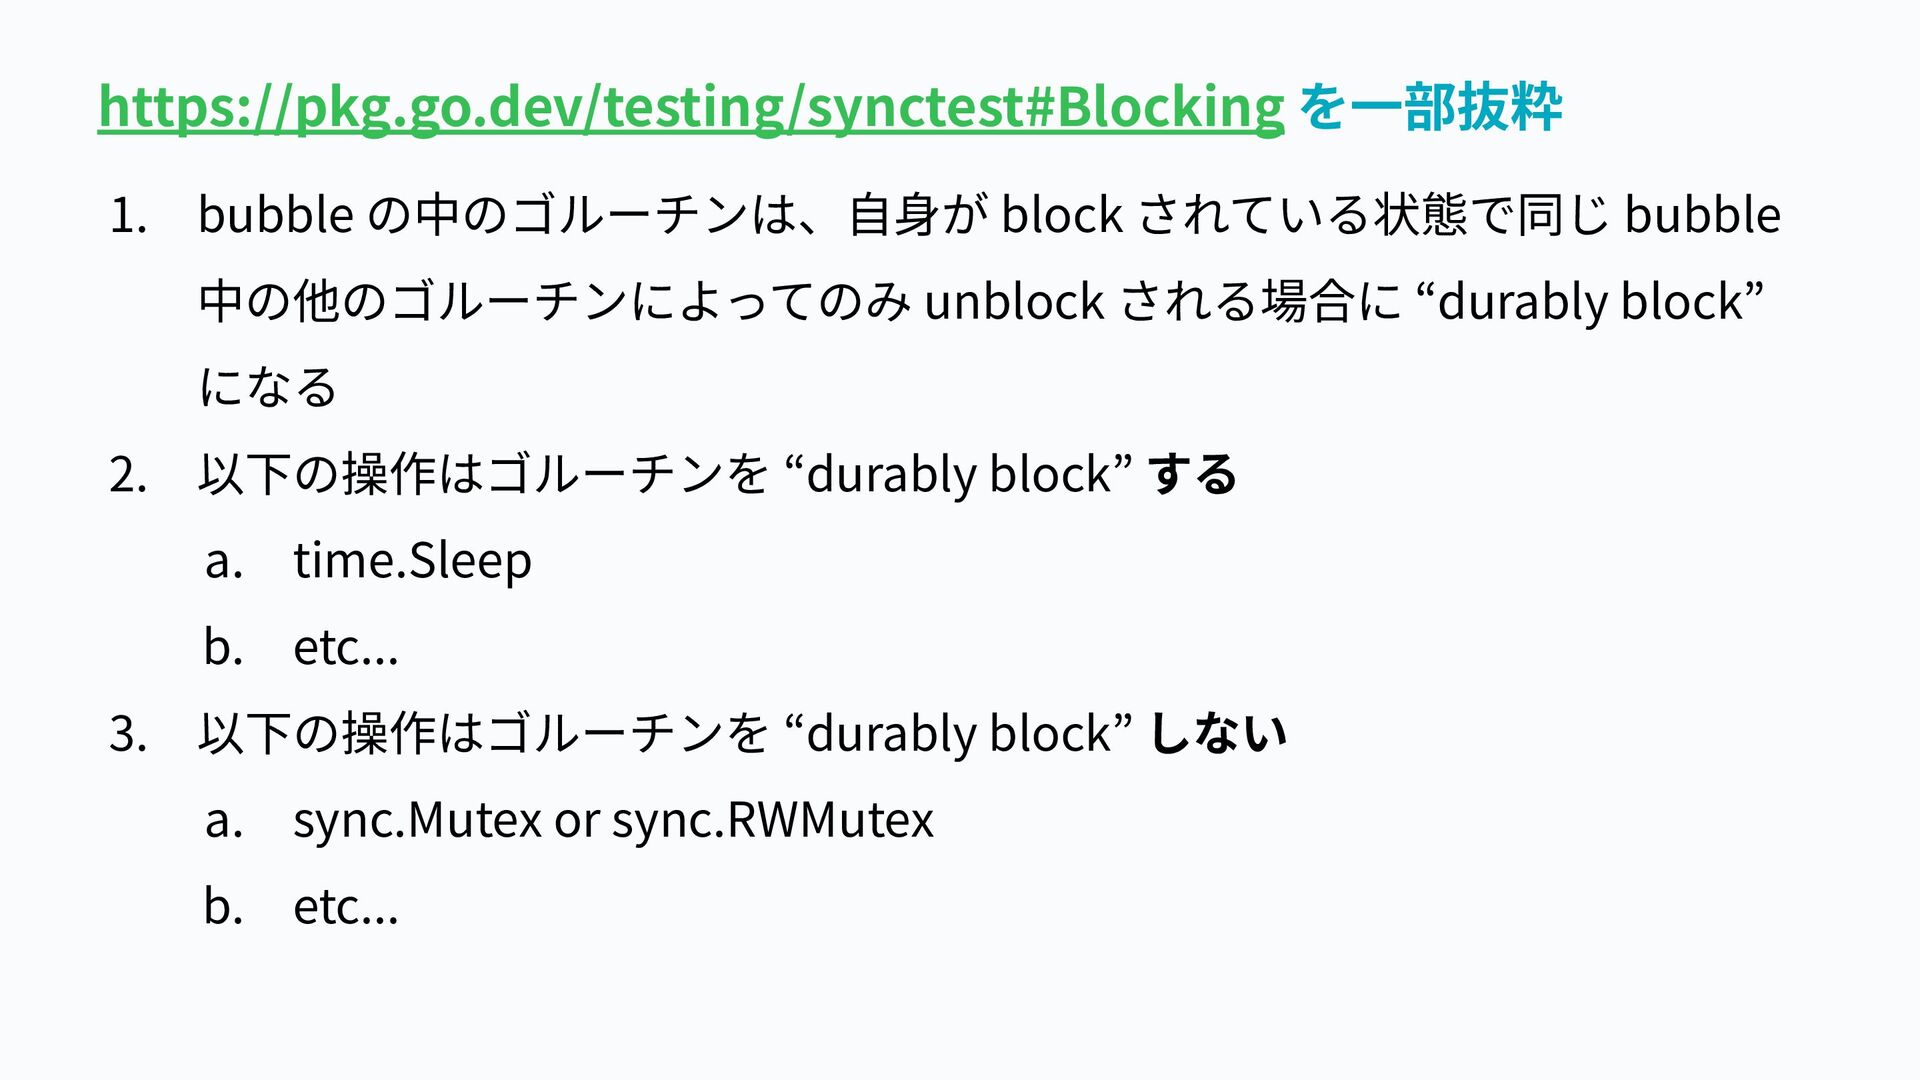Image resolution: width=1920 pixels, height=1080 pixels.
Task: Click the "durably block" phrase in item 3
Action: (x=960, y=733)
